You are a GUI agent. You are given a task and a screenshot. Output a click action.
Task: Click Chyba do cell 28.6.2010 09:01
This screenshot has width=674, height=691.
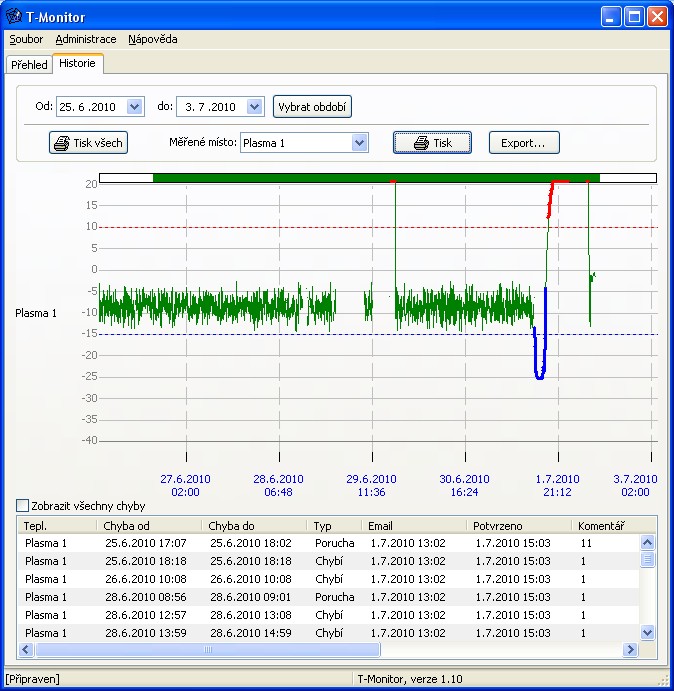pos(250,597)
